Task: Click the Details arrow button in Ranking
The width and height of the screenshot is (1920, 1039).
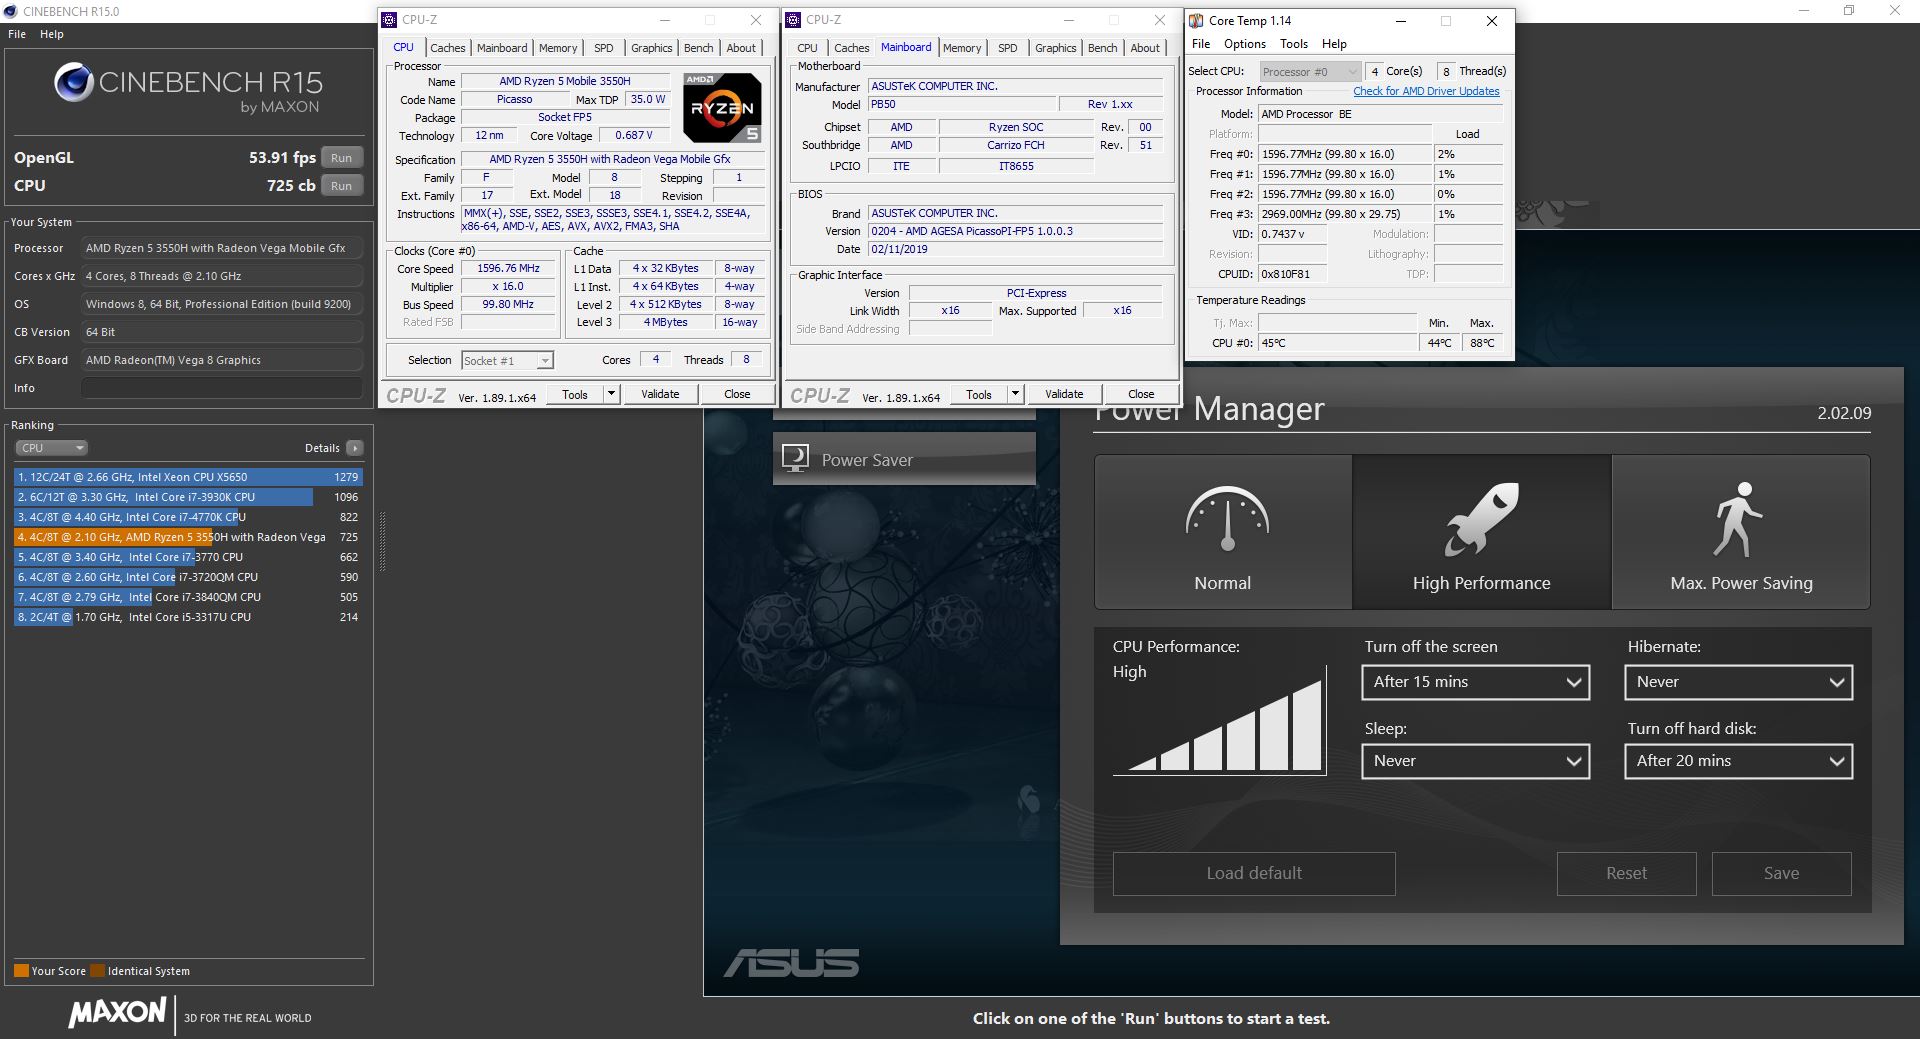Action: point(355,448)
